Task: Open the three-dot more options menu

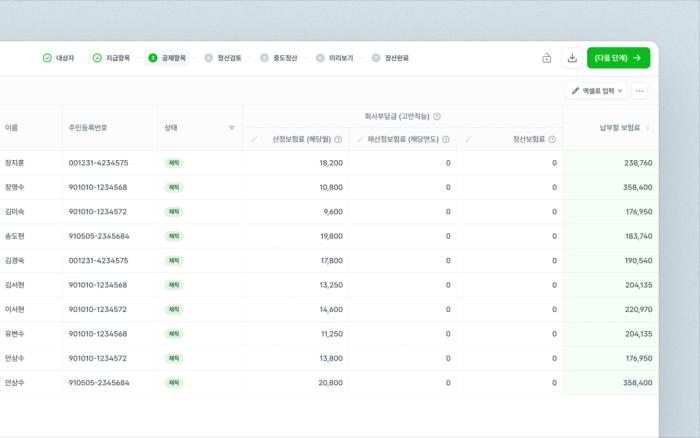Action: (x=639, y=91)
